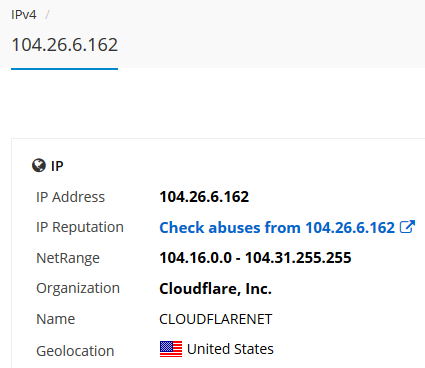Viewport: 425px width, 368px height.
Task: Click the IP Reputation field label
Action: [80, 228]
